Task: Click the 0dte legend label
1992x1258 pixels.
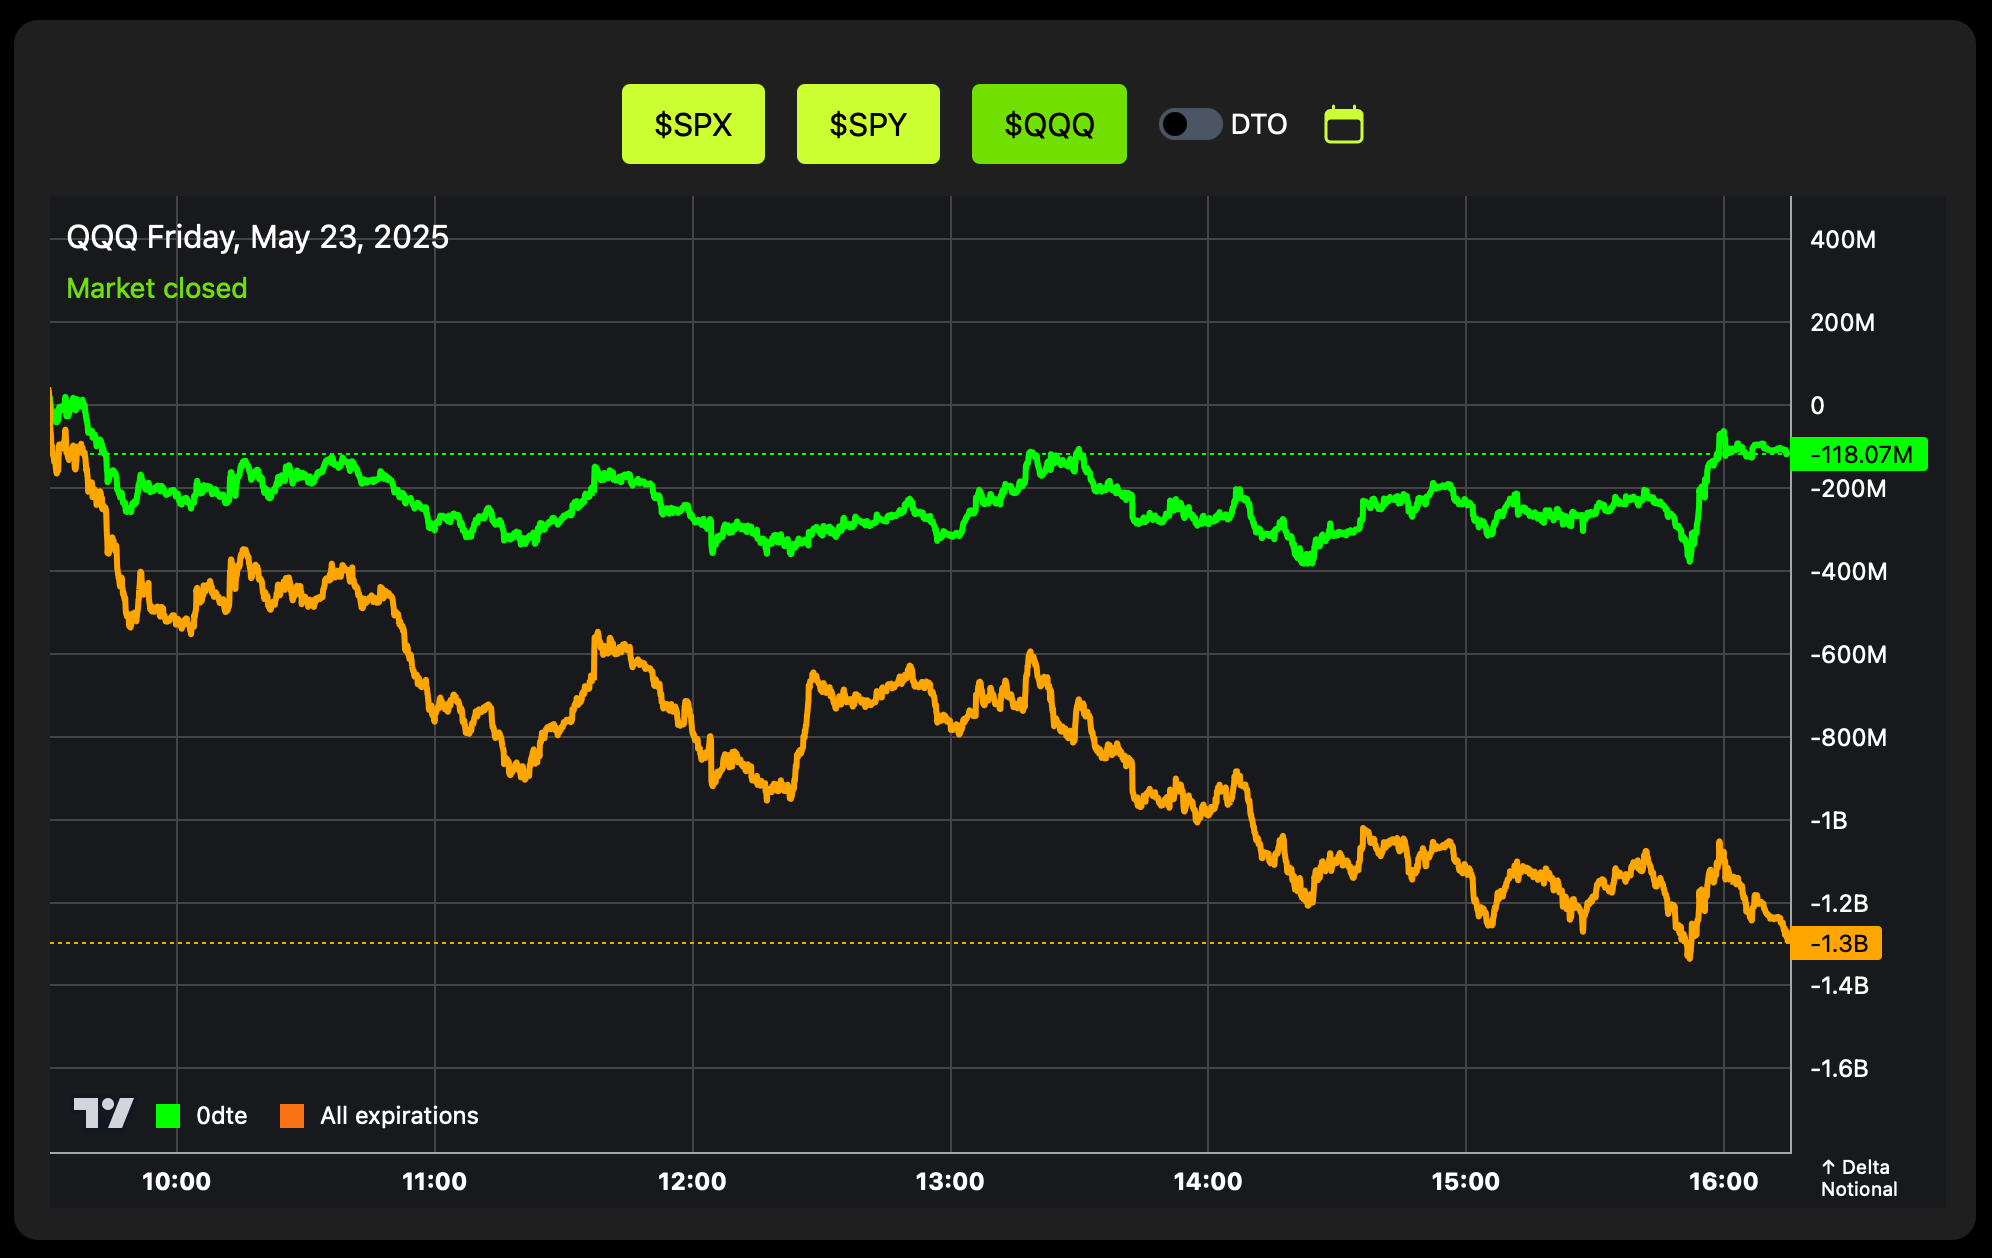Action: click(221, 1115)
